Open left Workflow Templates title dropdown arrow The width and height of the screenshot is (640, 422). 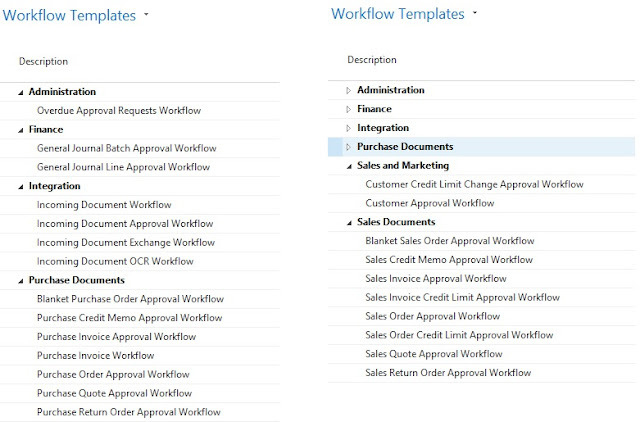(x=146, y=15)
